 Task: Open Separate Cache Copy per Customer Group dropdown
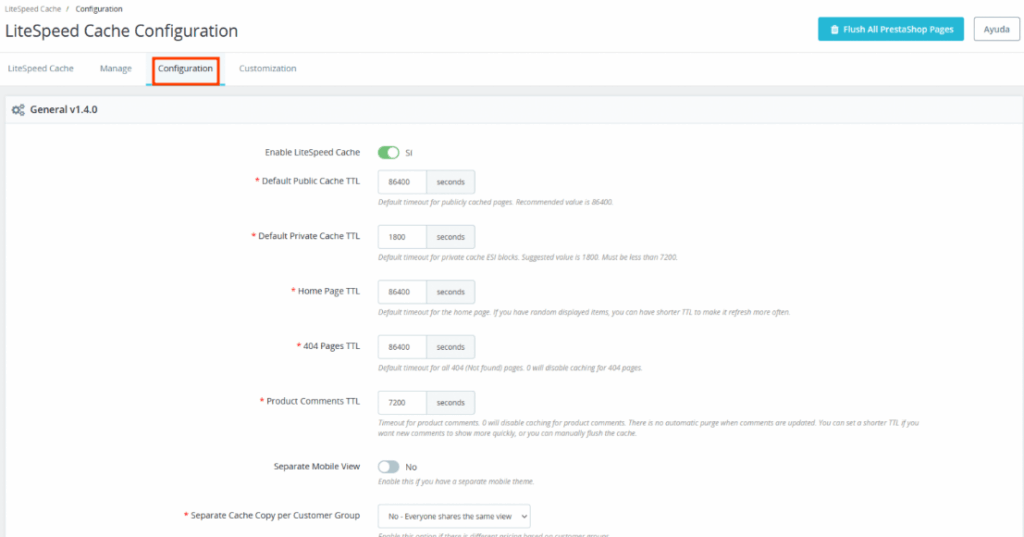pyautogui.click(x=454, y=516)
